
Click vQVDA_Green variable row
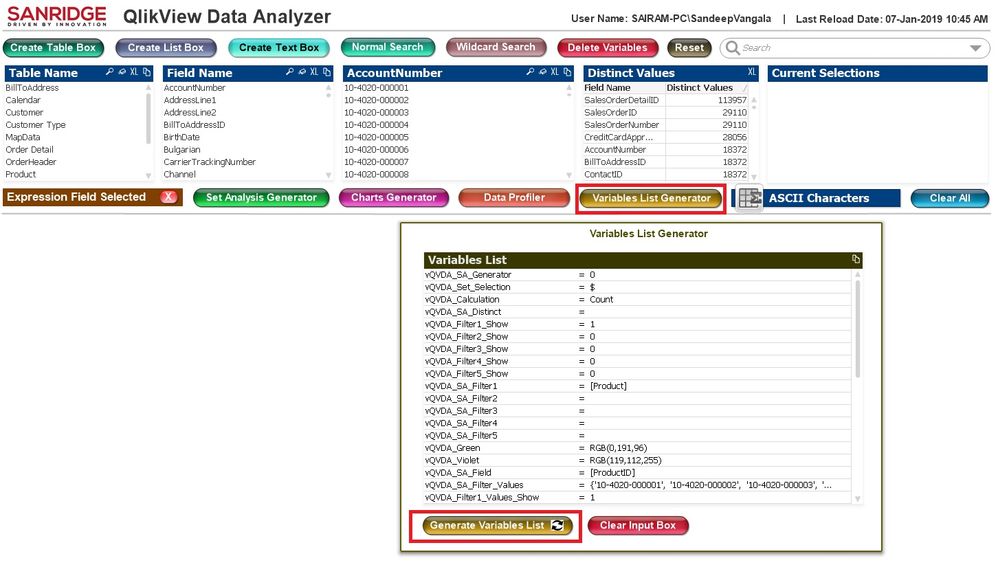point(638,448)
